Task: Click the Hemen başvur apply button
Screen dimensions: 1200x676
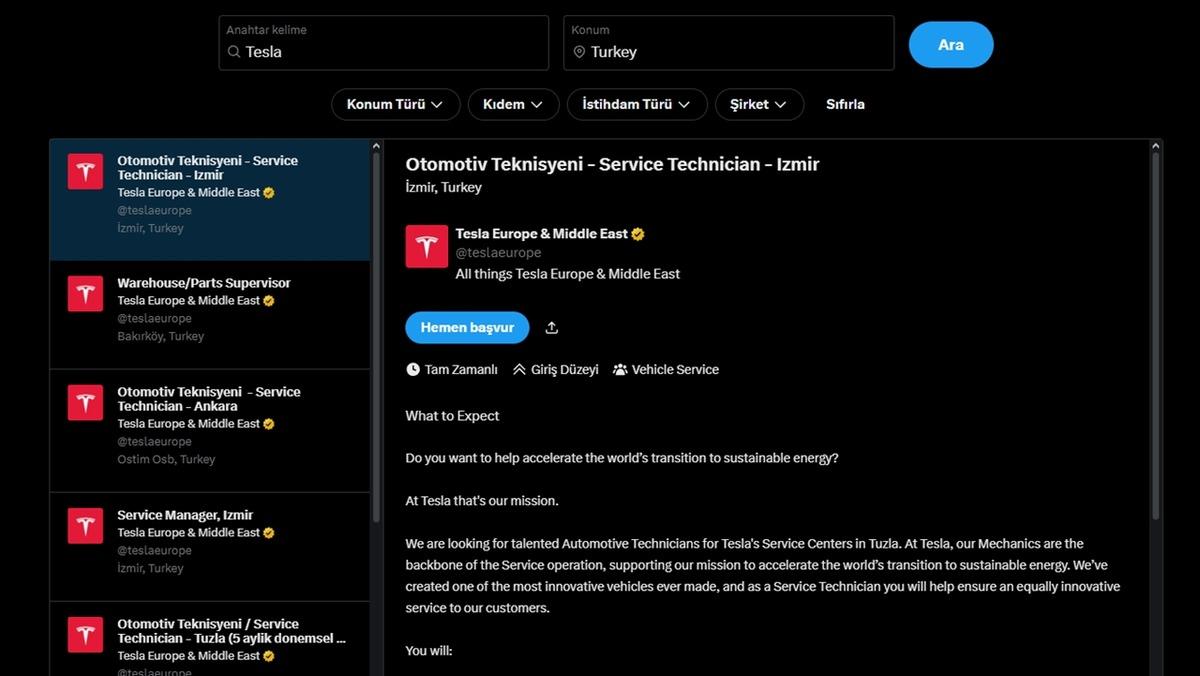Action: 466,327
